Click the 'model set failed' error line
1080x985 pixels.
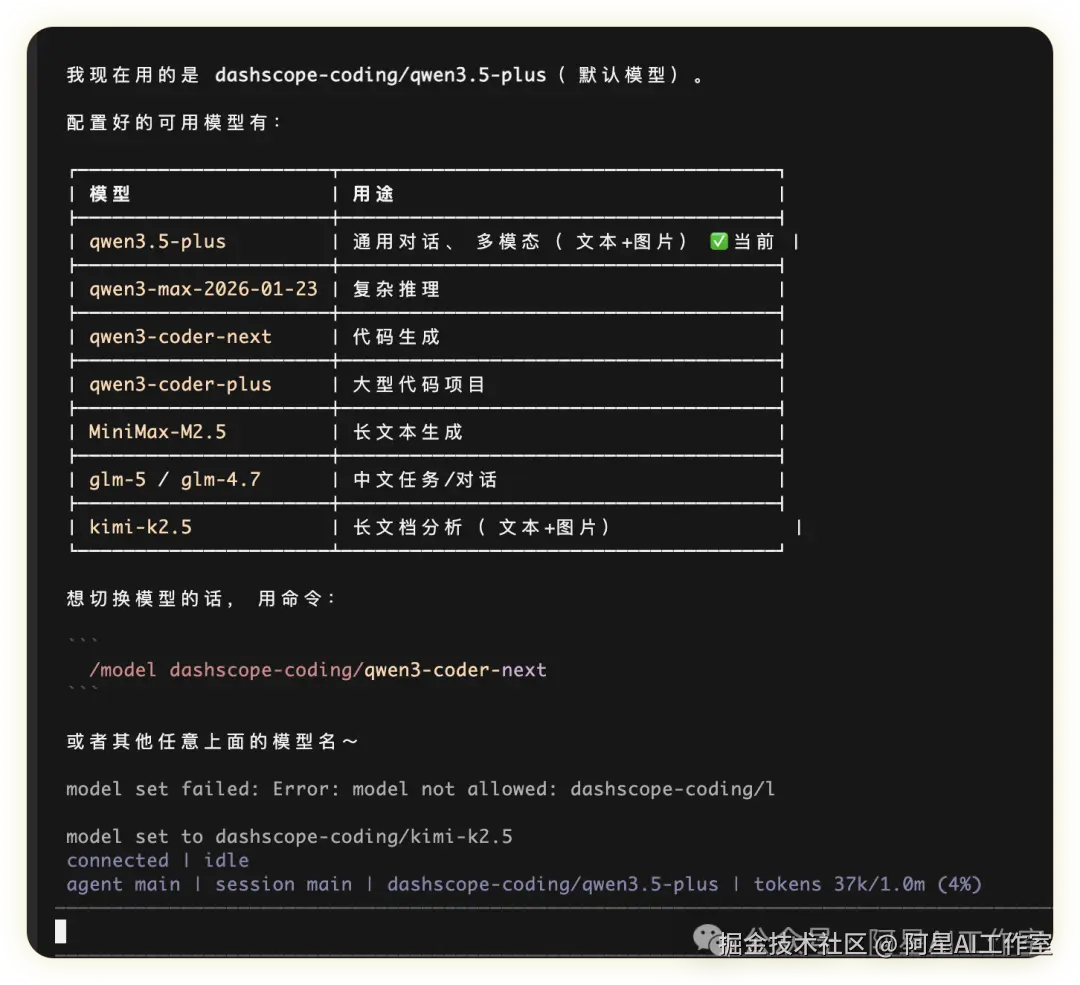[x=420, y=789]
